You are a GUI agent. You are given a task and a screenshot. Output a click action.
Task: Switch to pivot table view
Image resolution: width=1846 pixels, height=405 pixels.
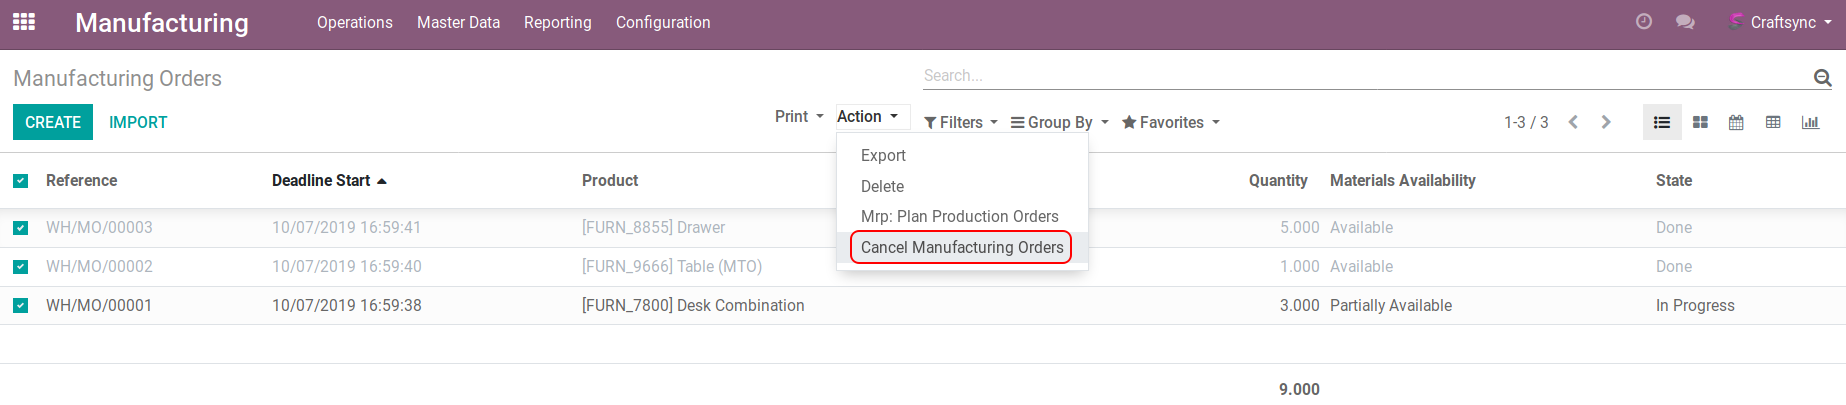[1773, 122]
